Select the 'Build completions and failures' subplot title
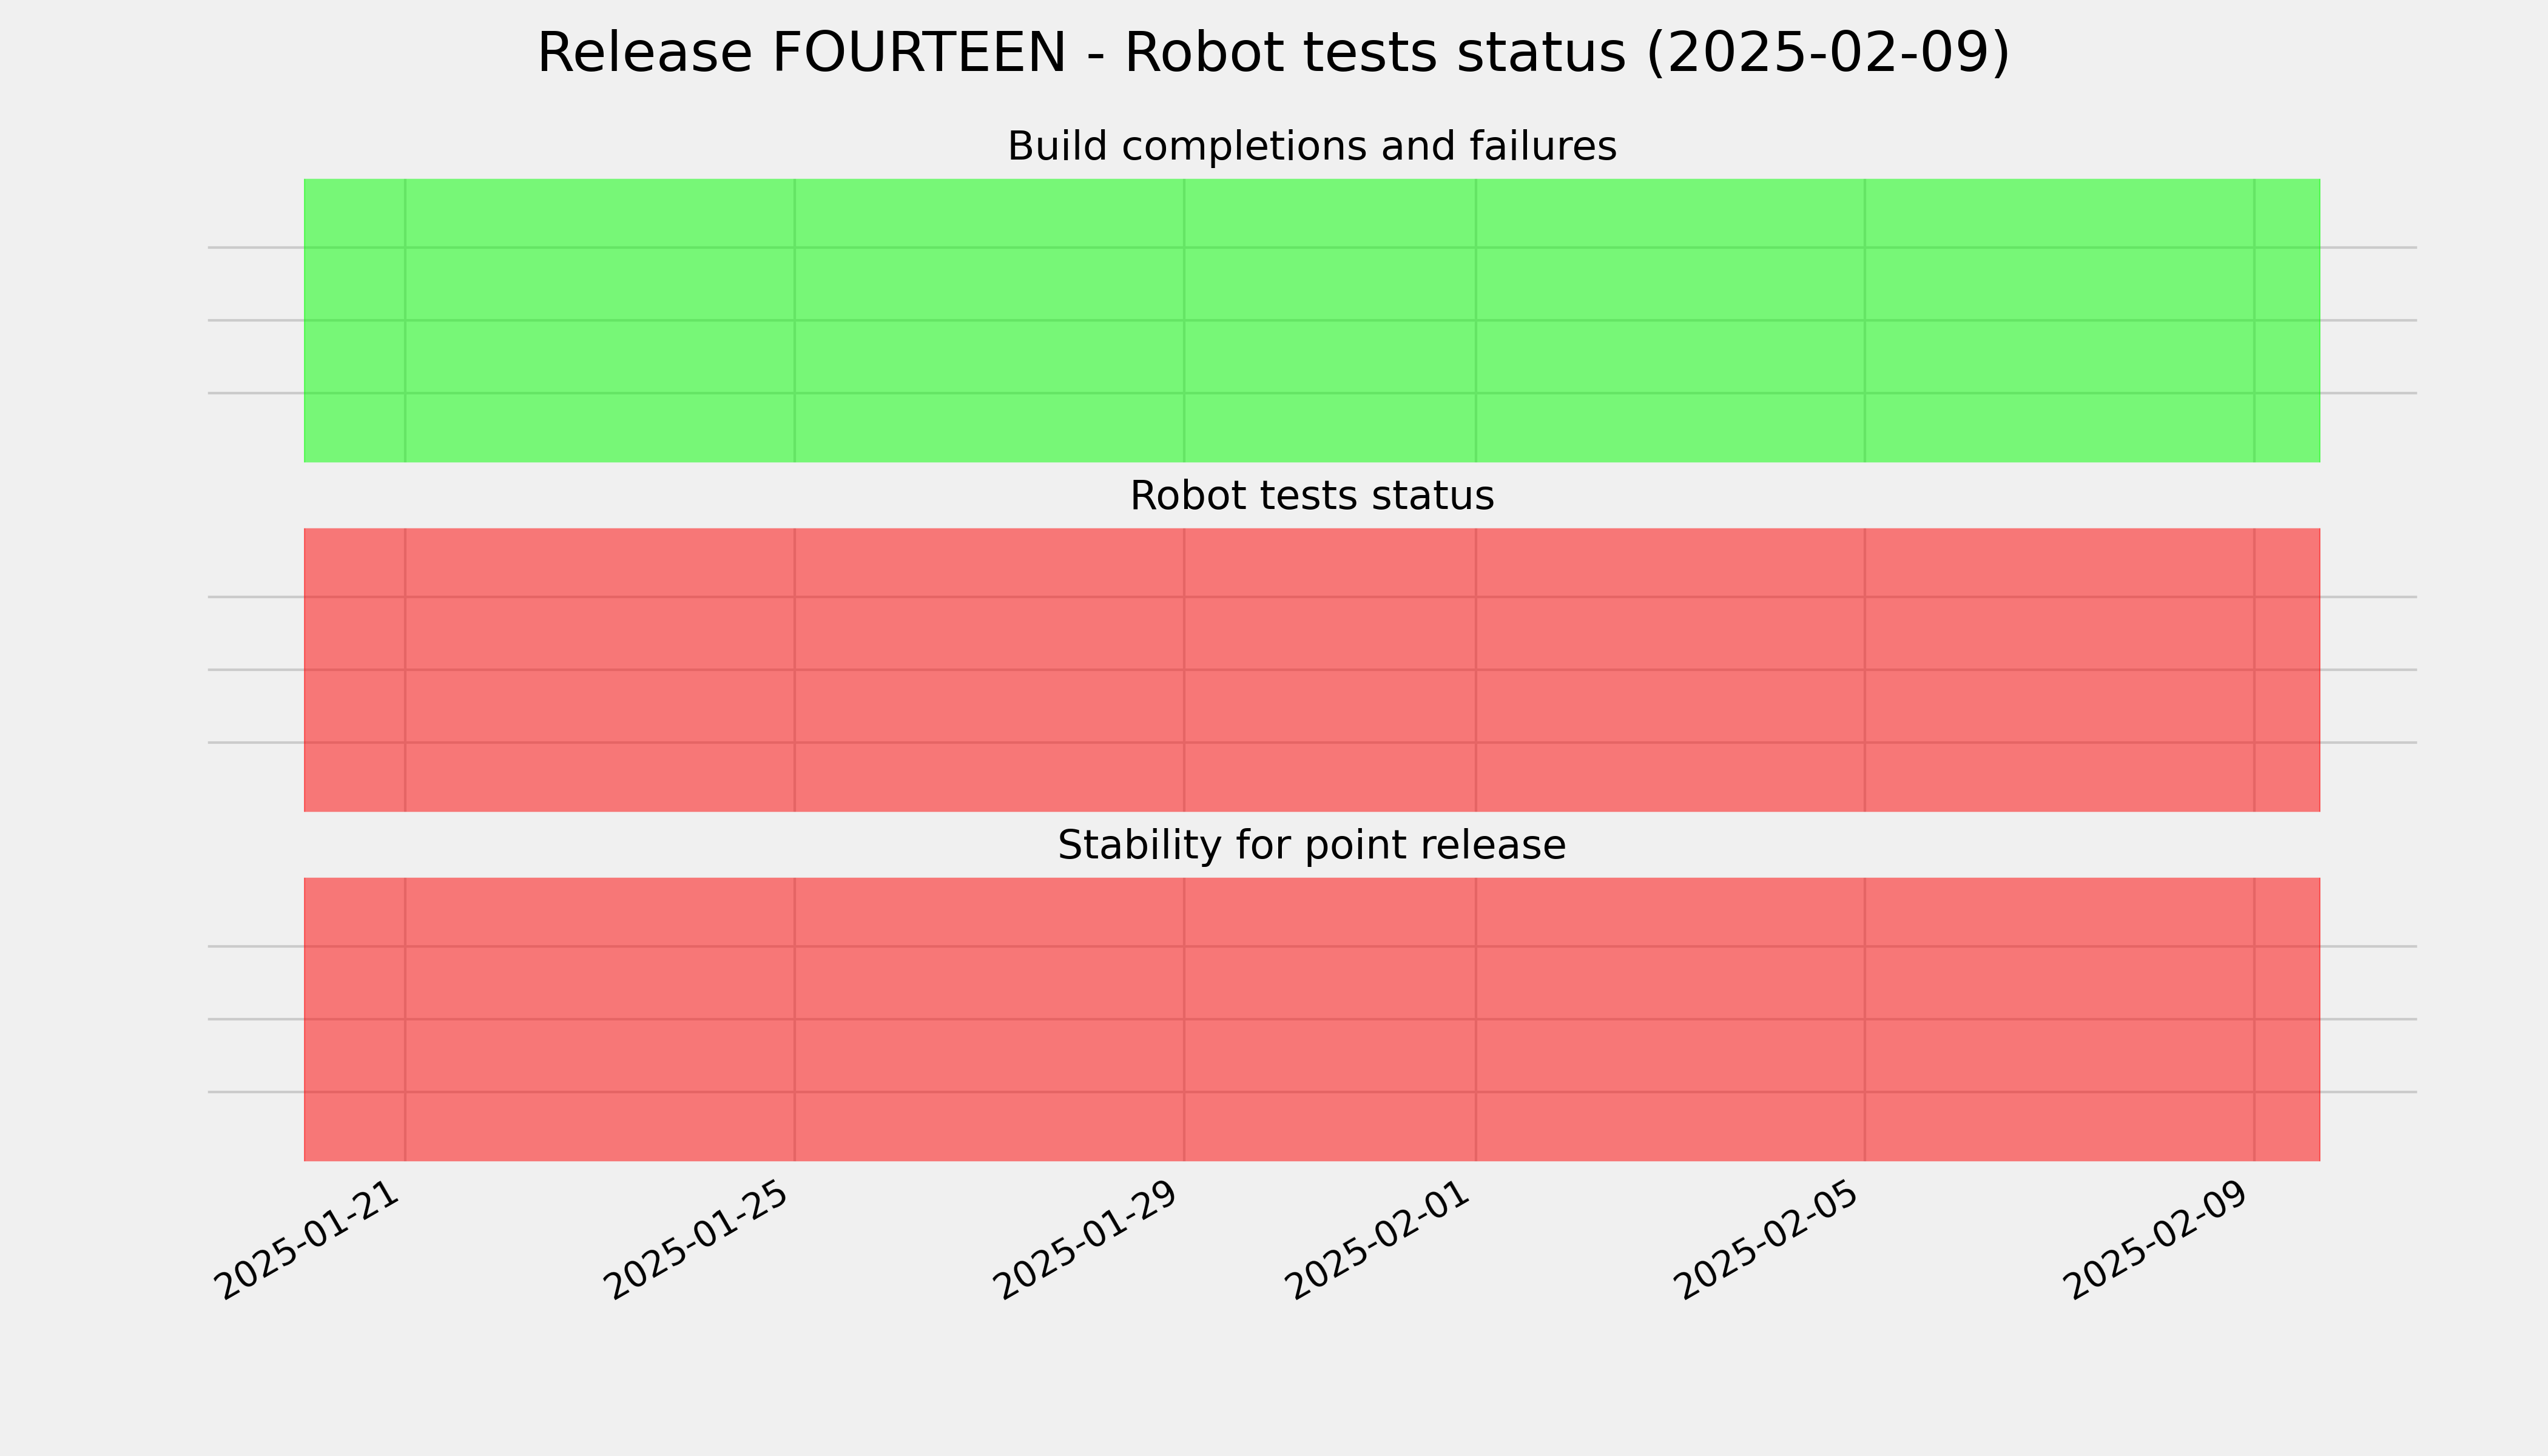This screenshot has height=1456, width=2548. coord(1311,147)
